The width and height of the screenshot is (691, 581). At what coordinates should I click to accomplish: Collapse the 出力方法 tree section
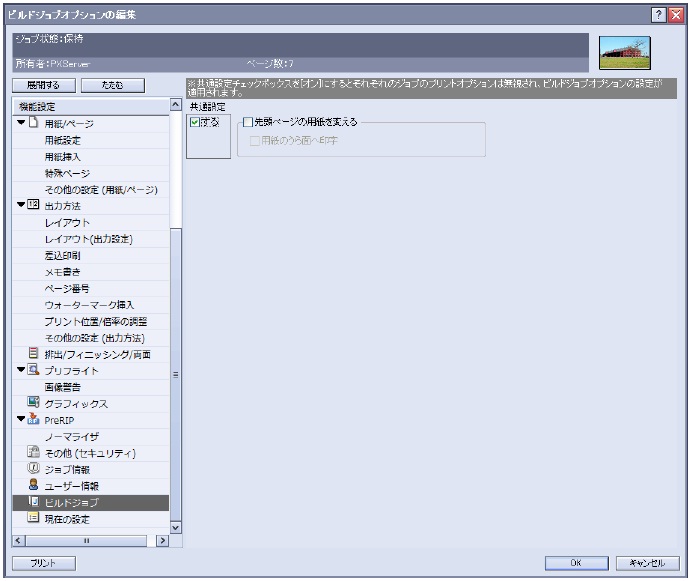click(x=20, y=205)
